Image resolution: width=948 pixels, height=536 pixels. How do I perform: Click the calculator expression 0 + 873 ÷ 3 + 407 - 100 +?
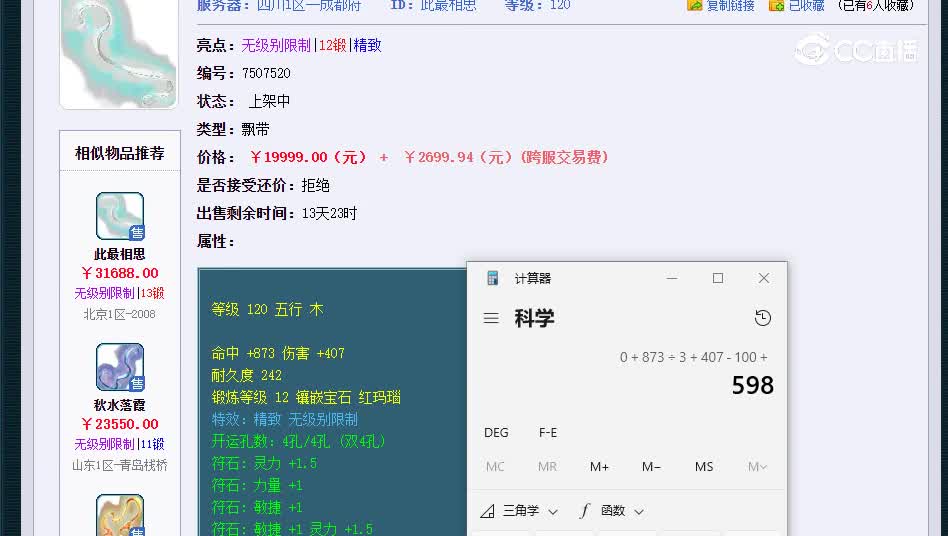click(693, 357)
